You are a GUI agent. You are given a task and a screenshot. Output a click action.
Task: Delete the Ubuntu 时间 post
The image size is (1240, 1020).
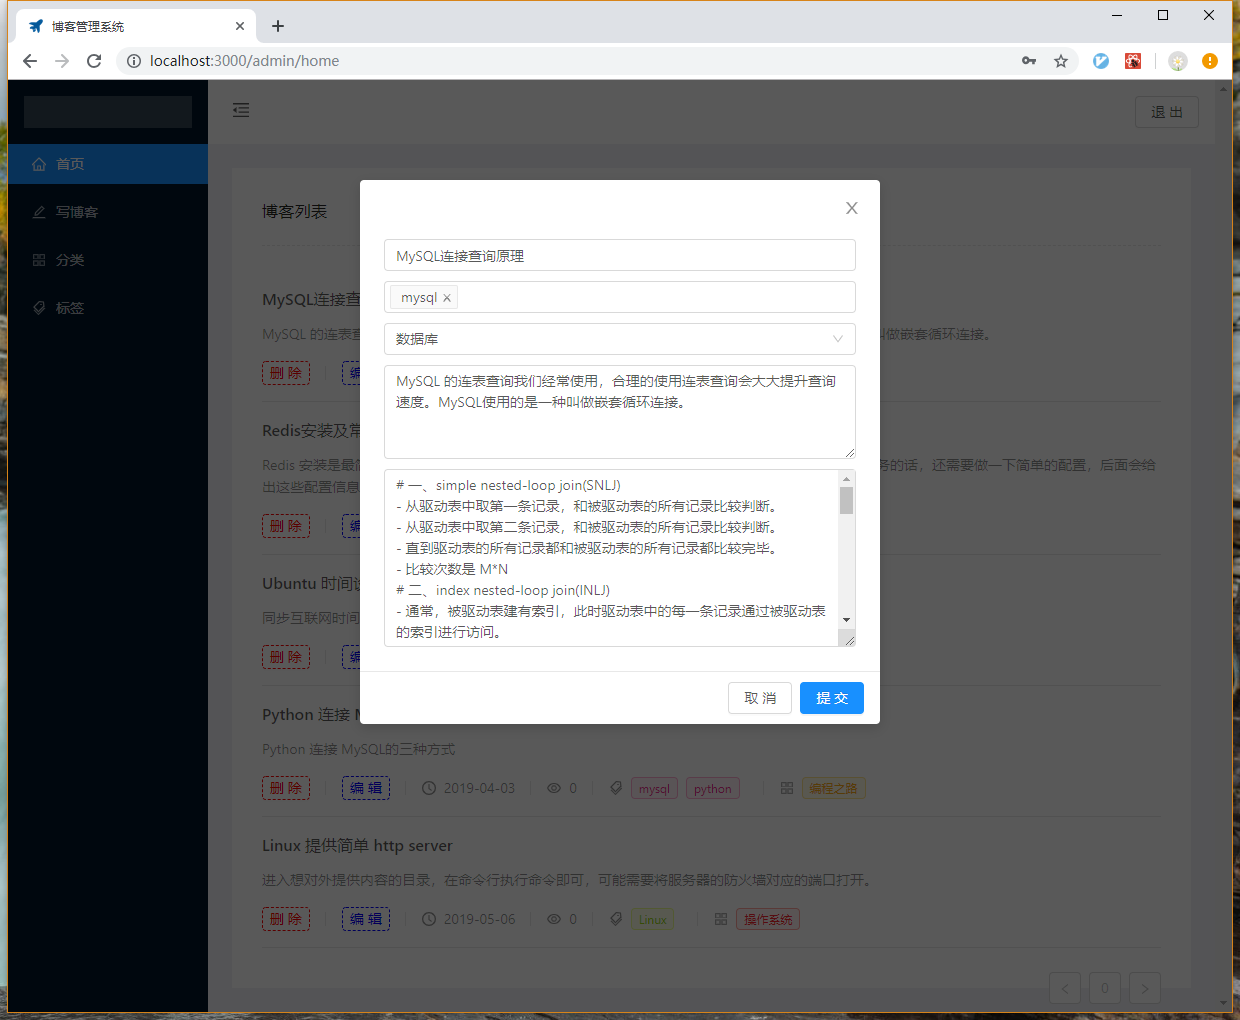coord(286,657)
